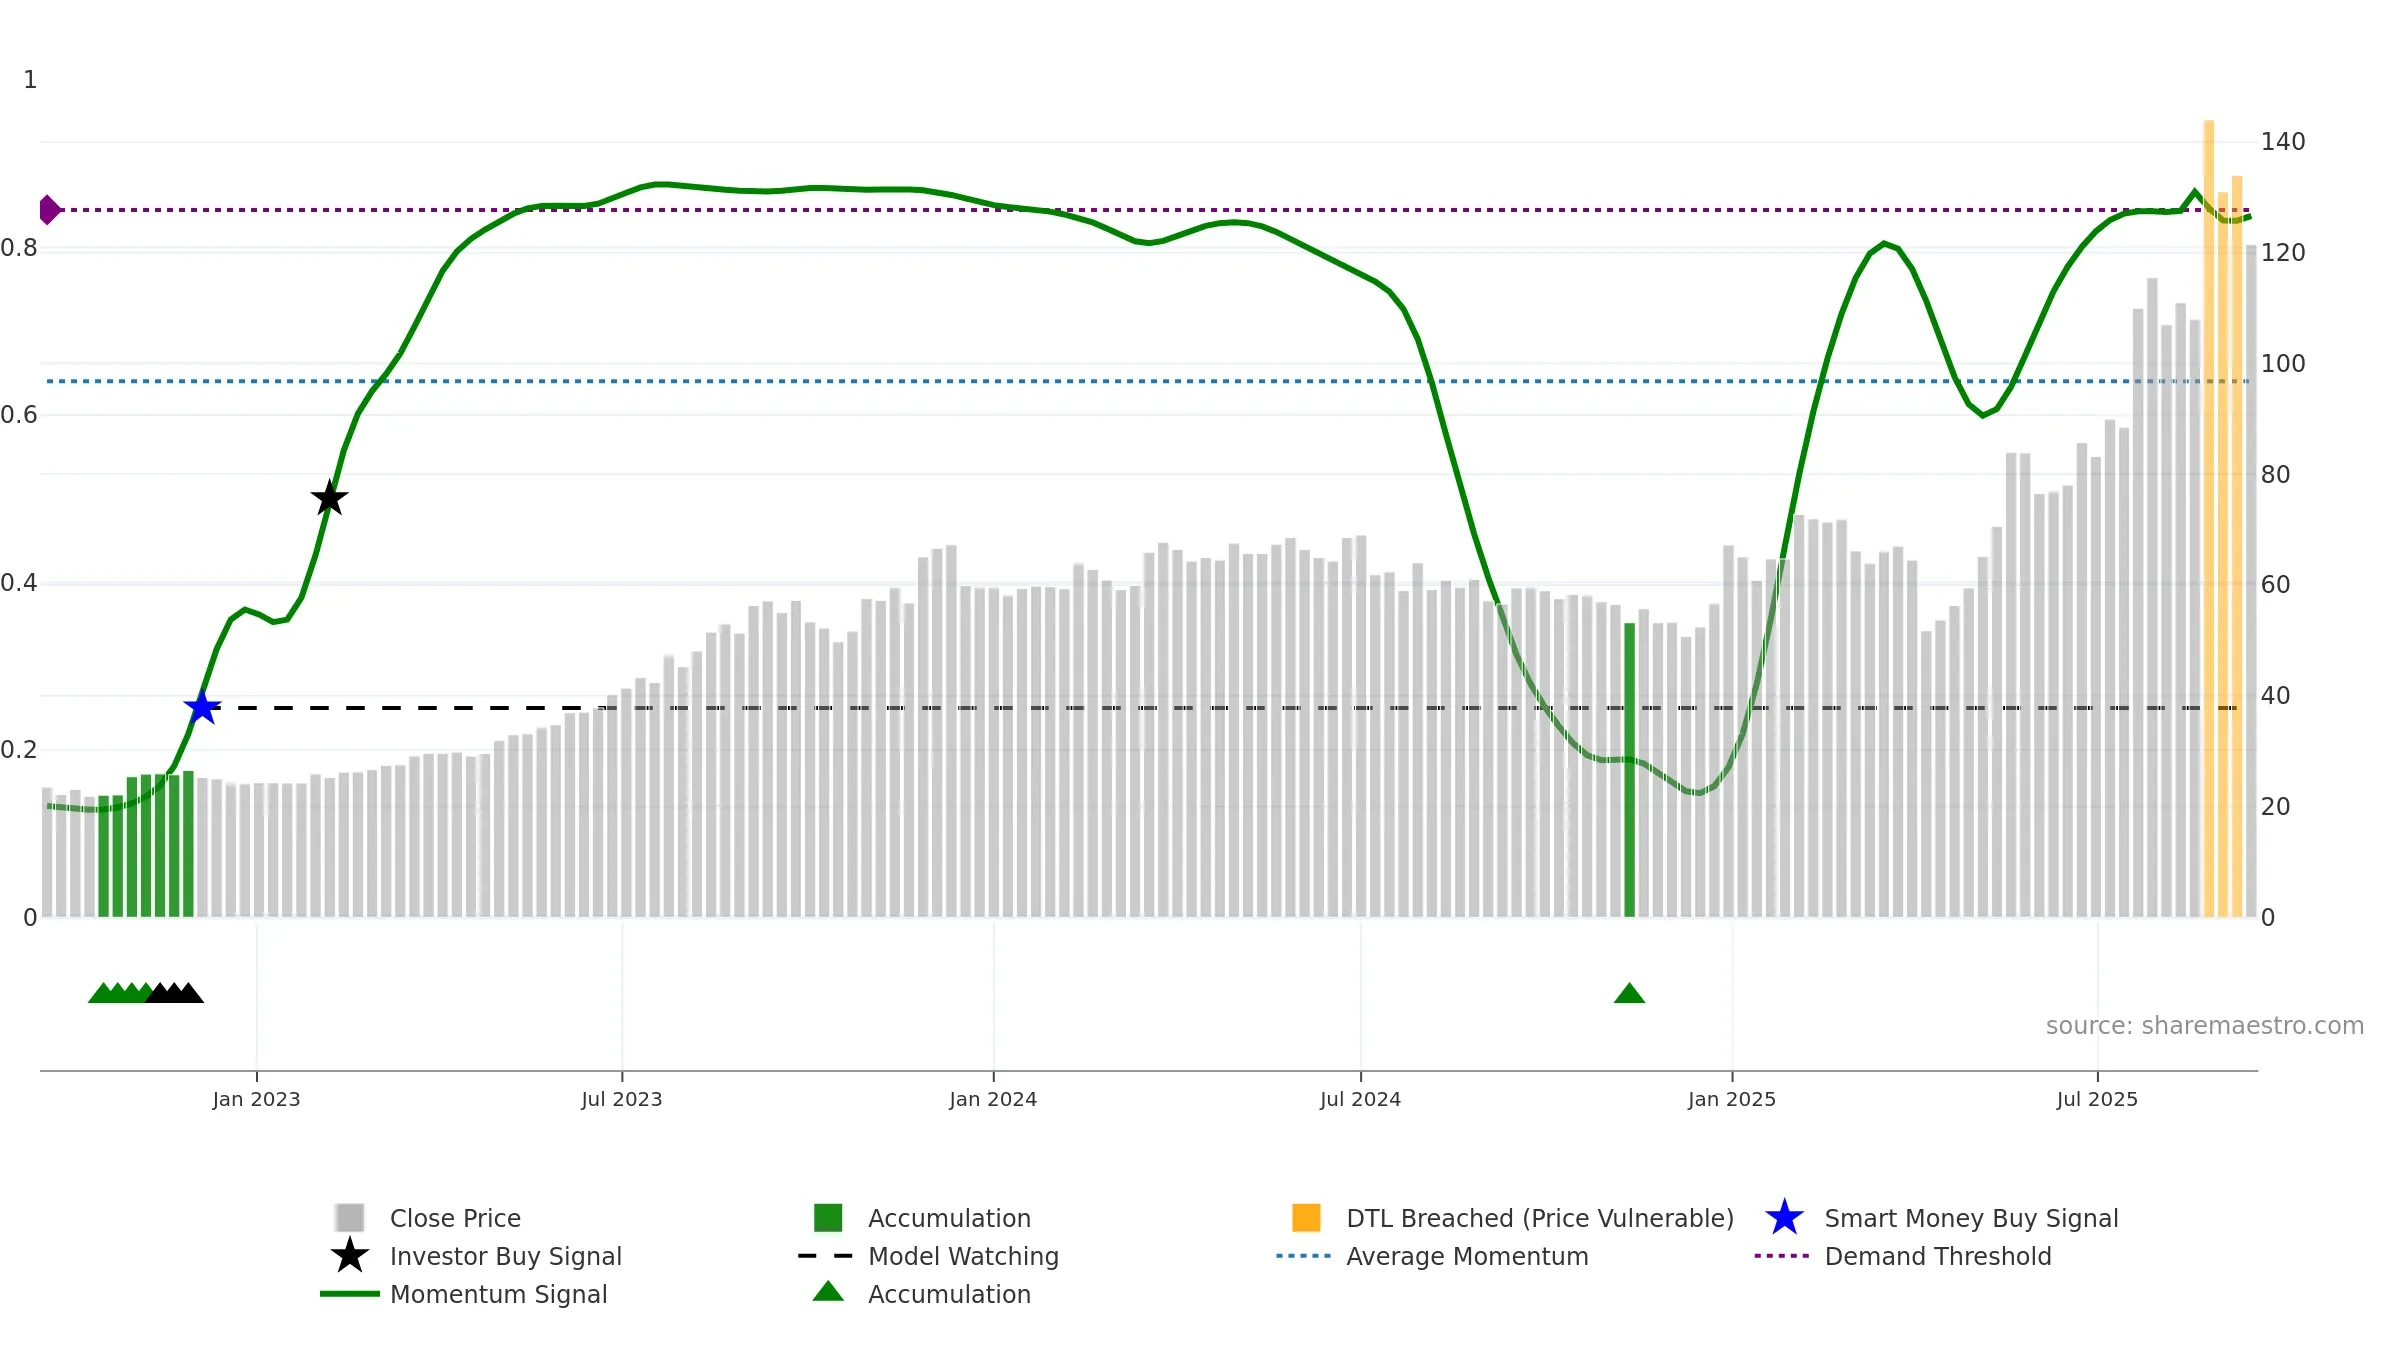Click the Jul 2024 axis label
The height and width of the screenshot is (1350, 2400).
point(1360,1099)
